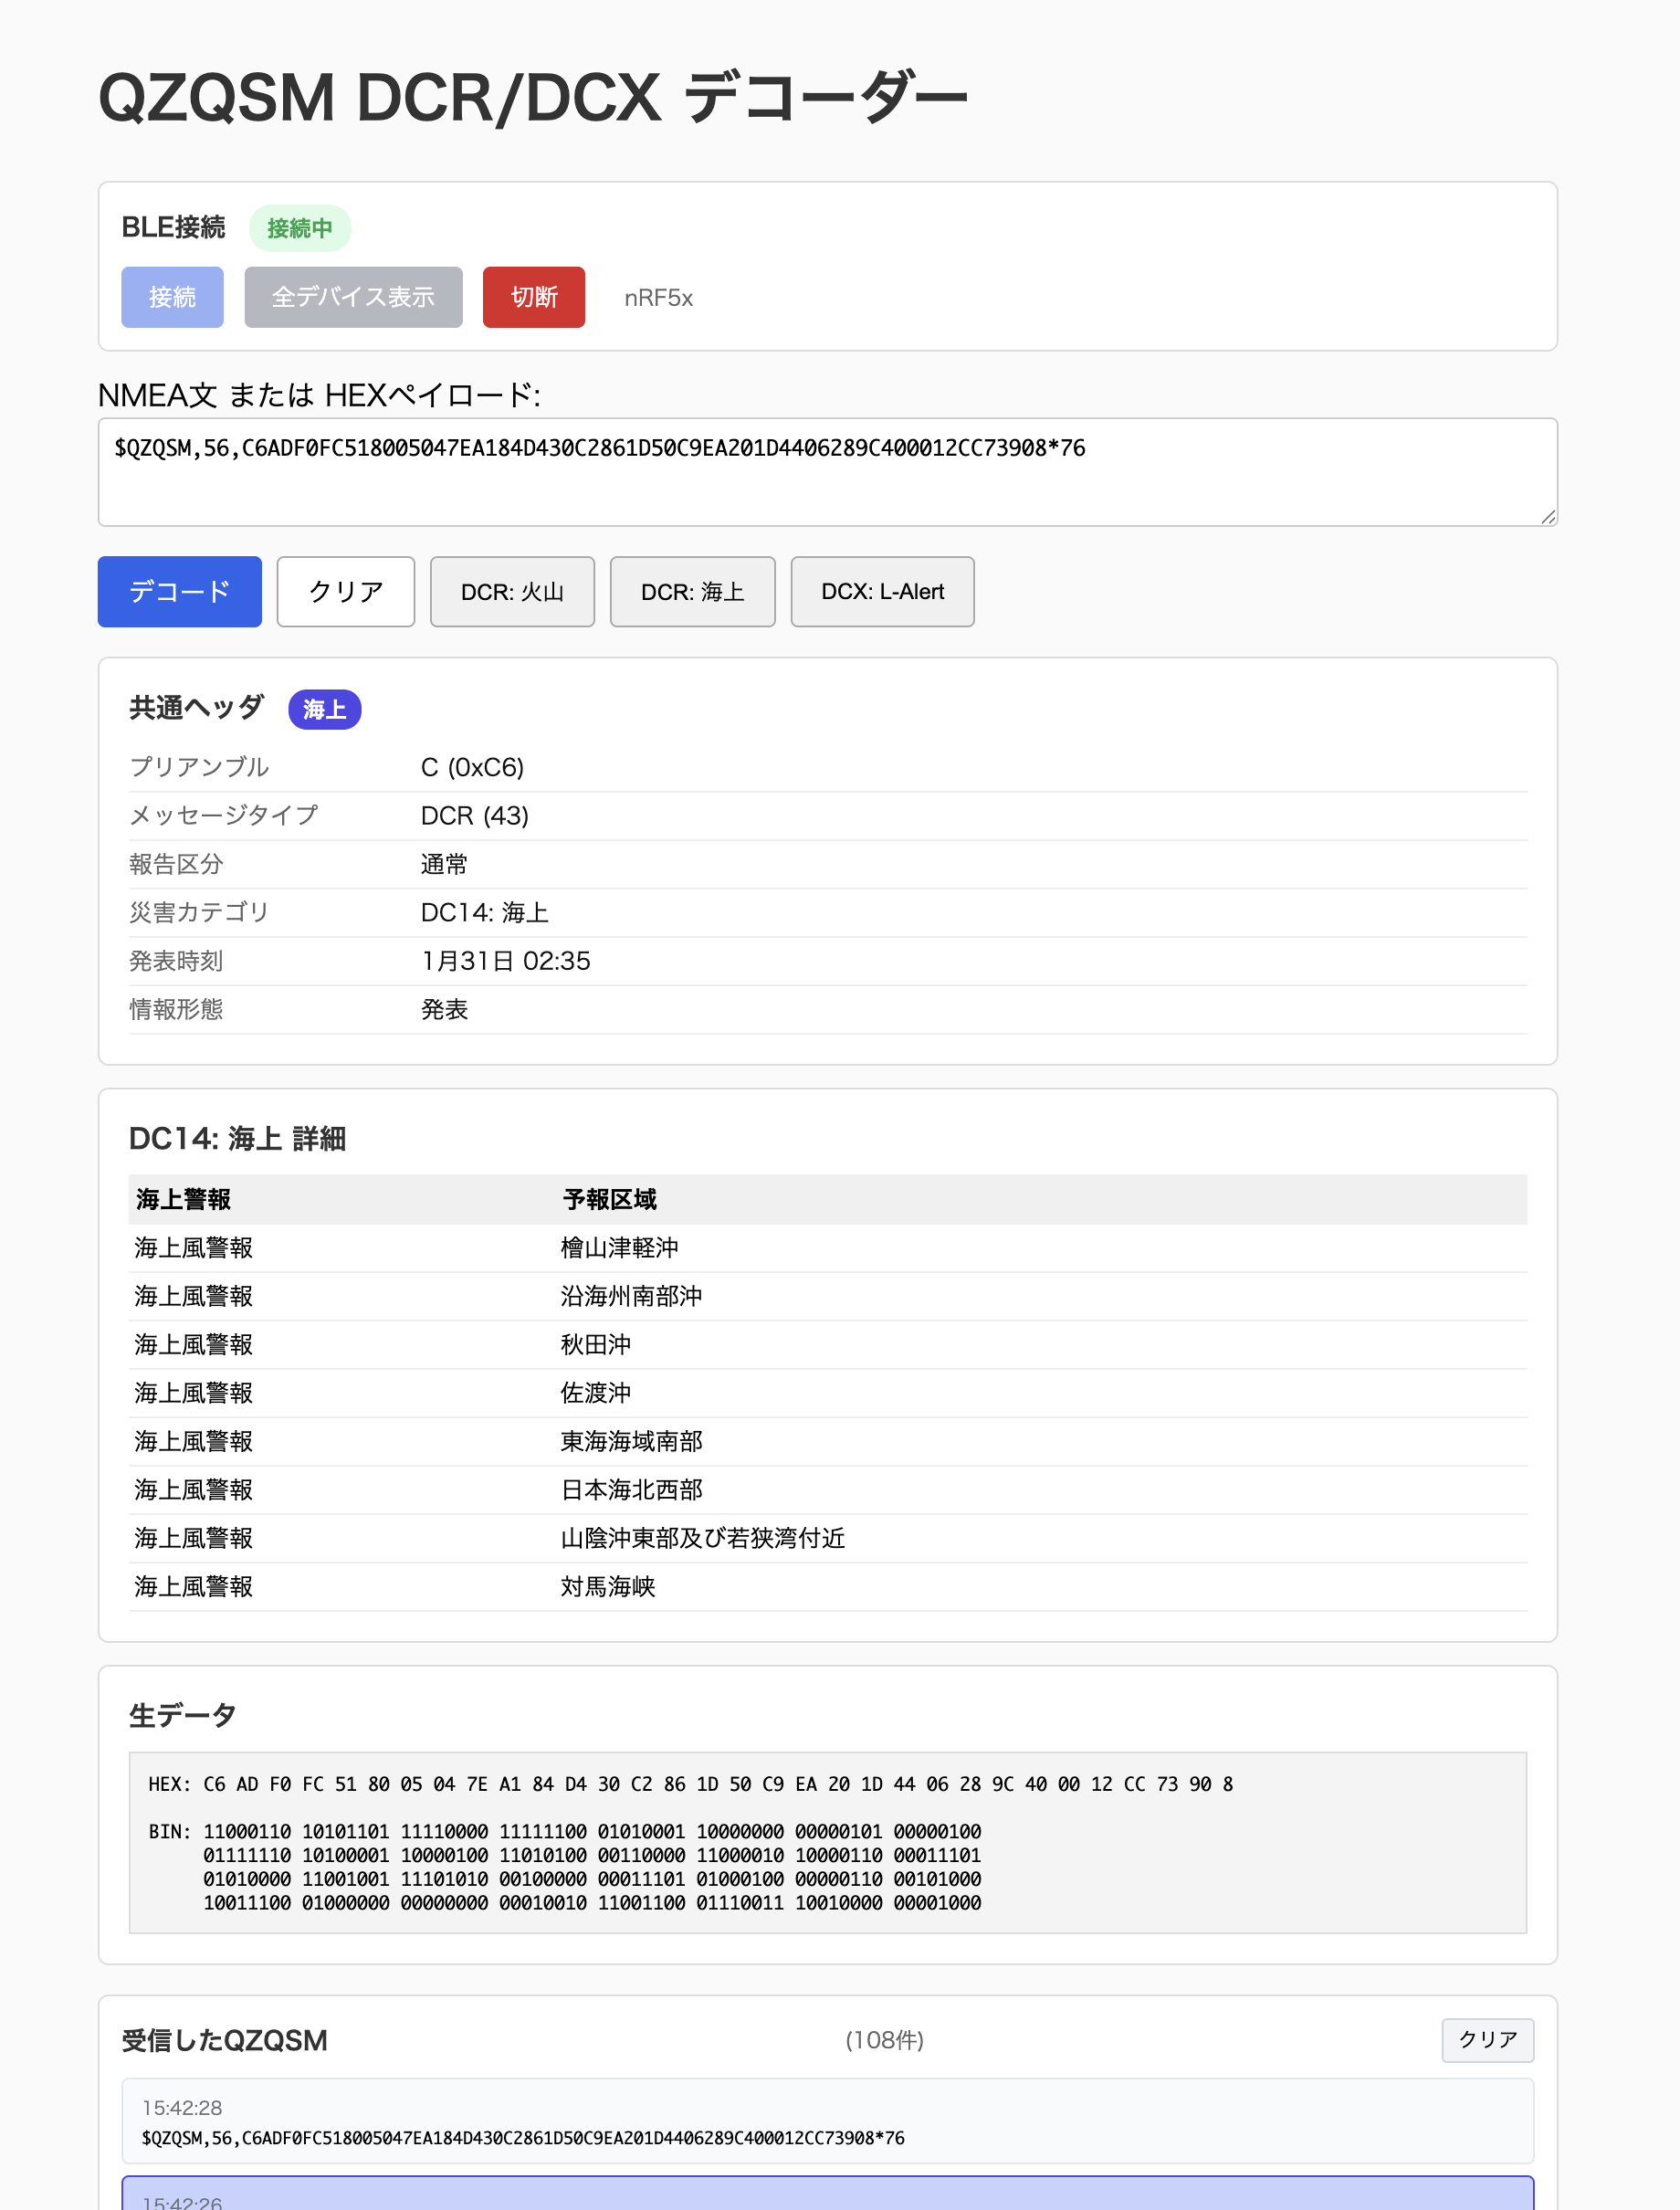Load the DCR: 火山 sample
The width and height of the screenshot is (1680, 2210).
pyautogui.click(x=512, y=591)
